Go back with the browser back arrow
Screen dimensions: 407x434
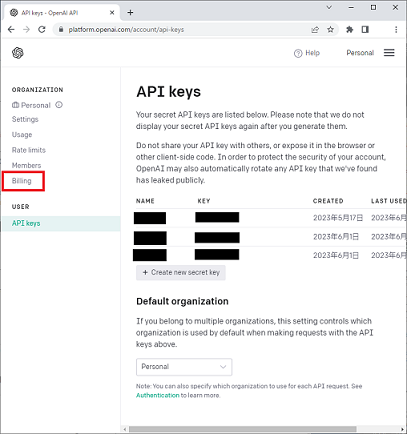coord(11,30)
